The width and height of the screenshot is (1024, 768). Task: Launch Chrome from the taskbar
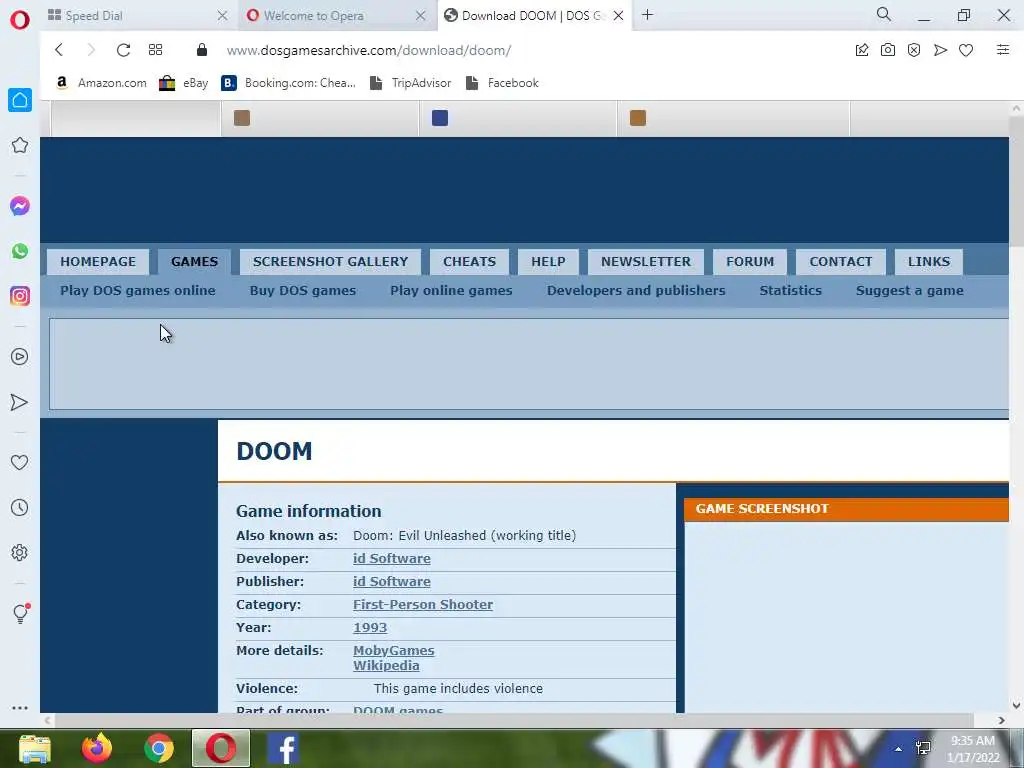159,748
